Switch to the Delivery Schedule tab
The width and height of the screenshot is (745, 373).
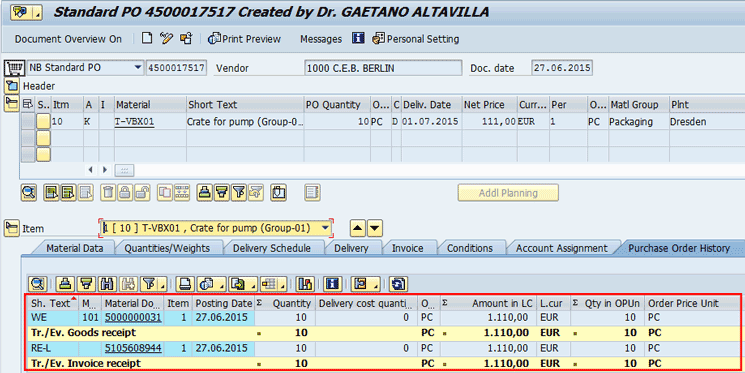click(272, 248)
